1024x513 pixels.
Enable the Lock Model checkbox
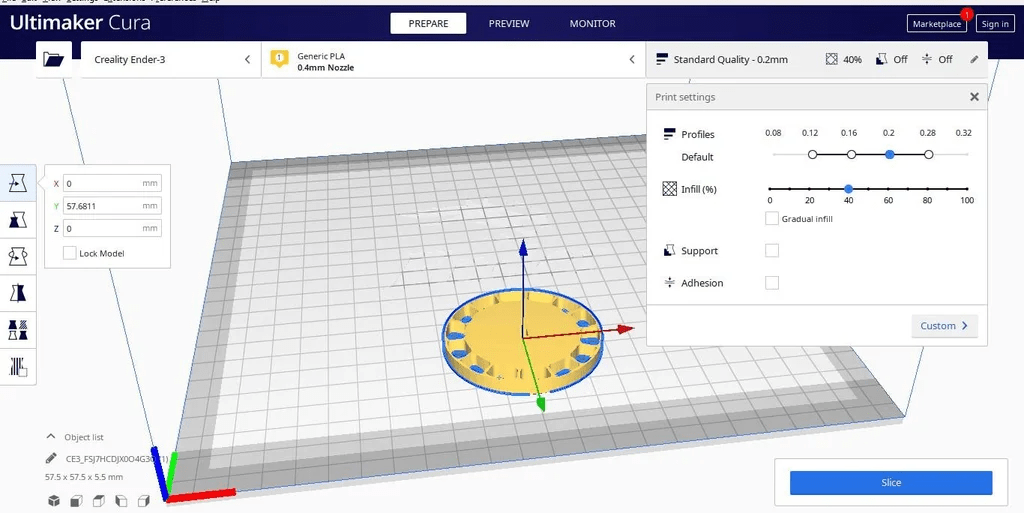click(x=69, y=254)
